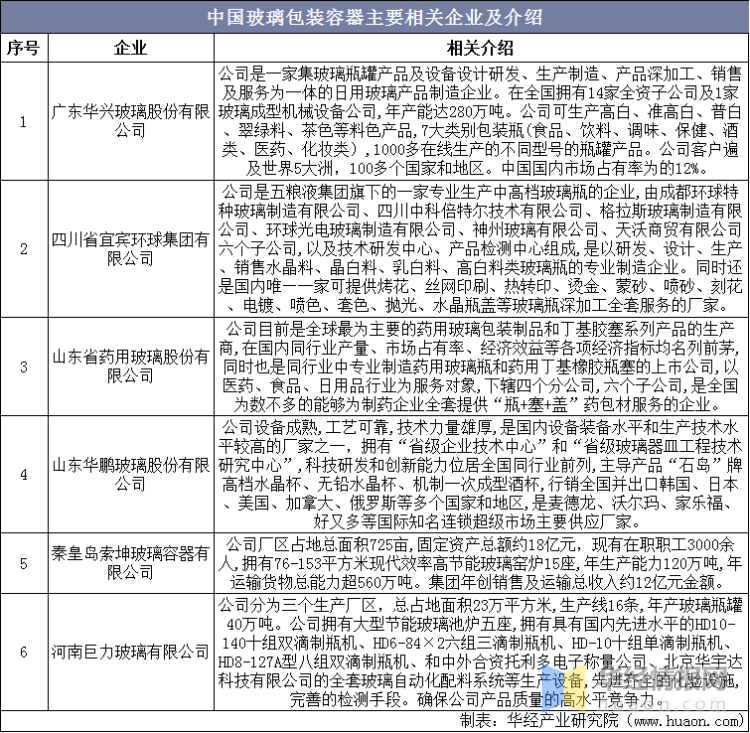Select the 五粮液集团 subsidiary description text
This screenshot has width=750, height=733.
coord(481,248)
